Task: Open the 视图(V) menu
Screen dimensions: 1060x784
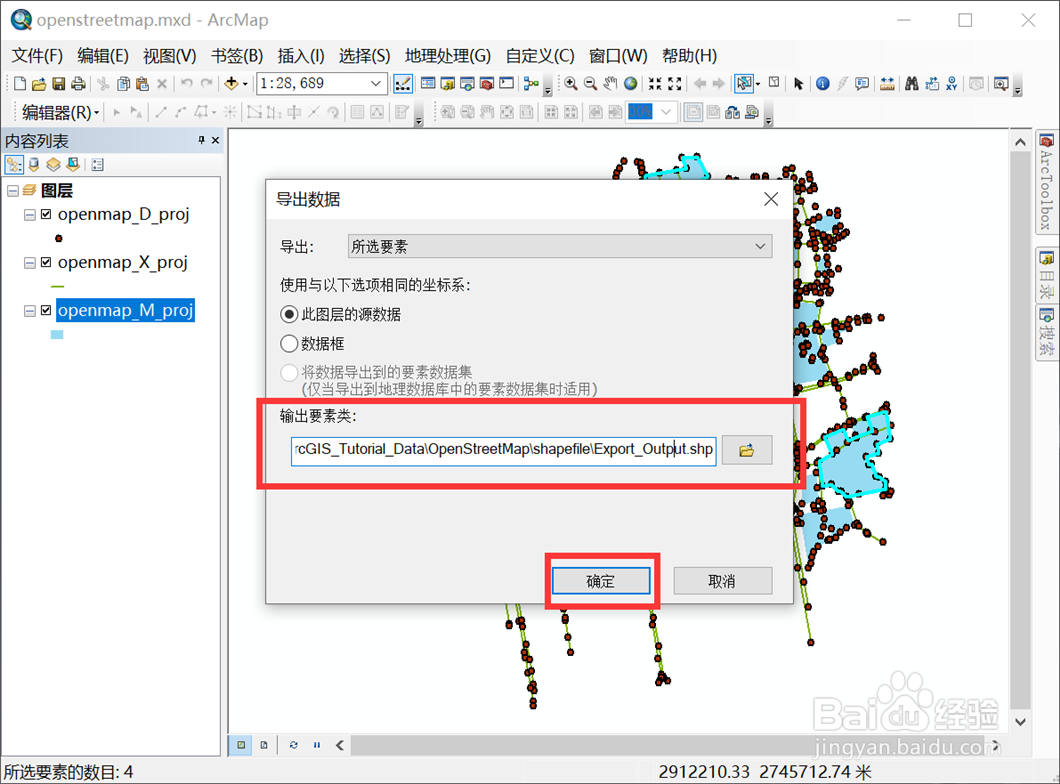Action: (x=170, y=55)
